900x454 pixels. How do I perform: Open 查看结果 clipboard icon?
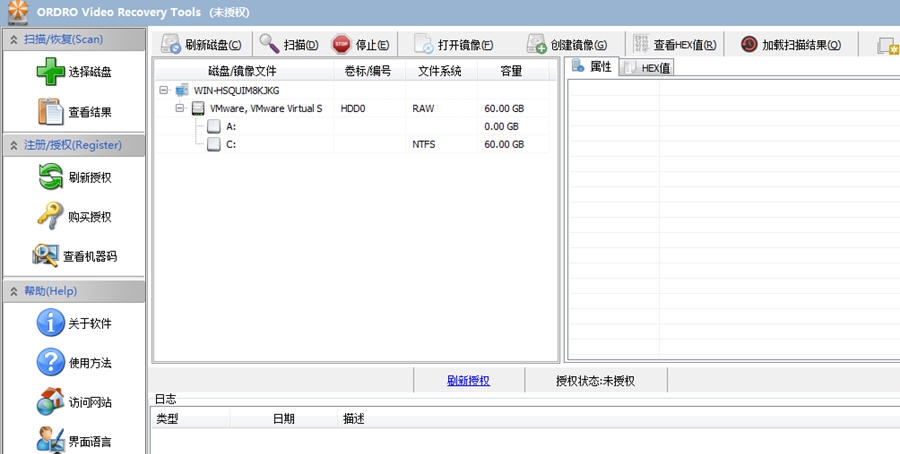(51, 112)
